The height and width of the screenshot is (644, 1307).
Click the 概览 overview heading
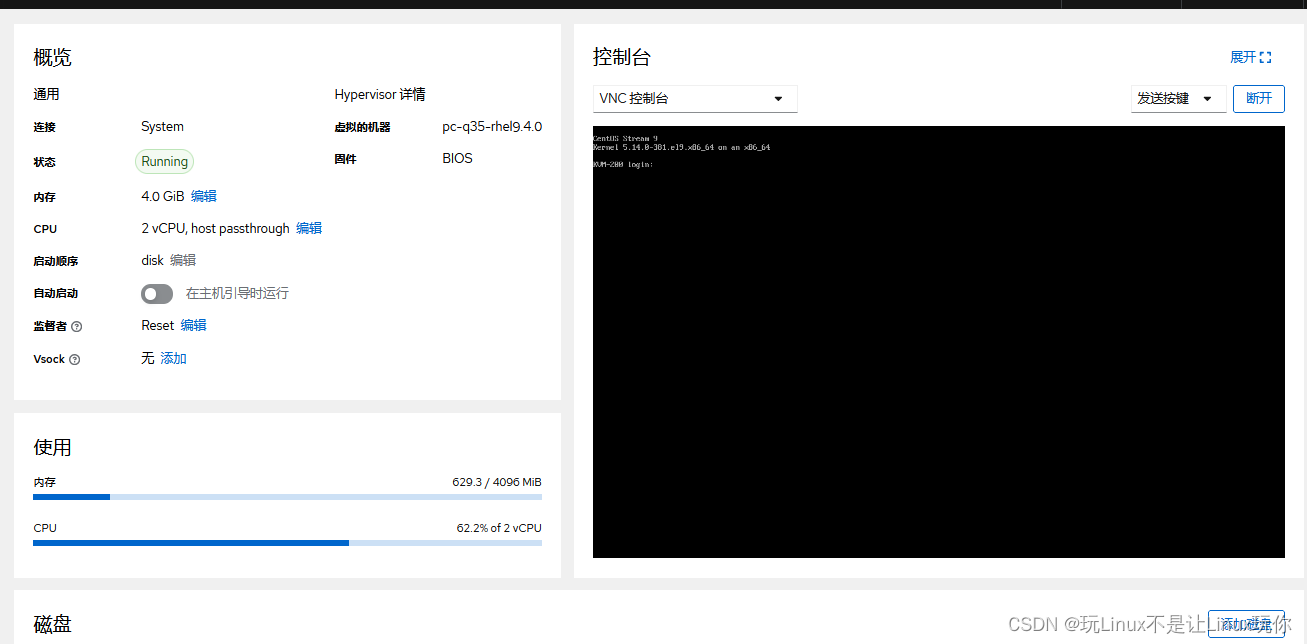click(x=52, y=57)
